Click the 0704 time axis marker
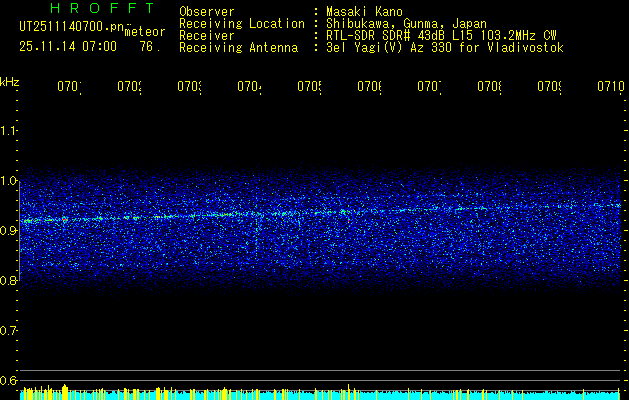The width and height of the screenshot is (629, 400). tap(250, 86)
